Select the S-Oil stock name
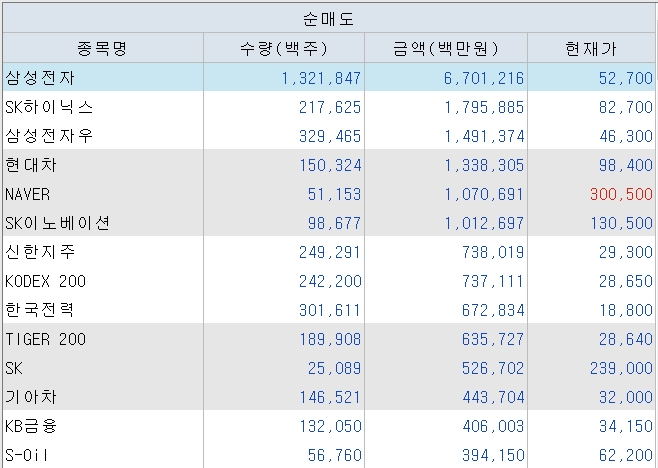Image resolution: width=658 pixels, height=468 pixels. (26, 455)
